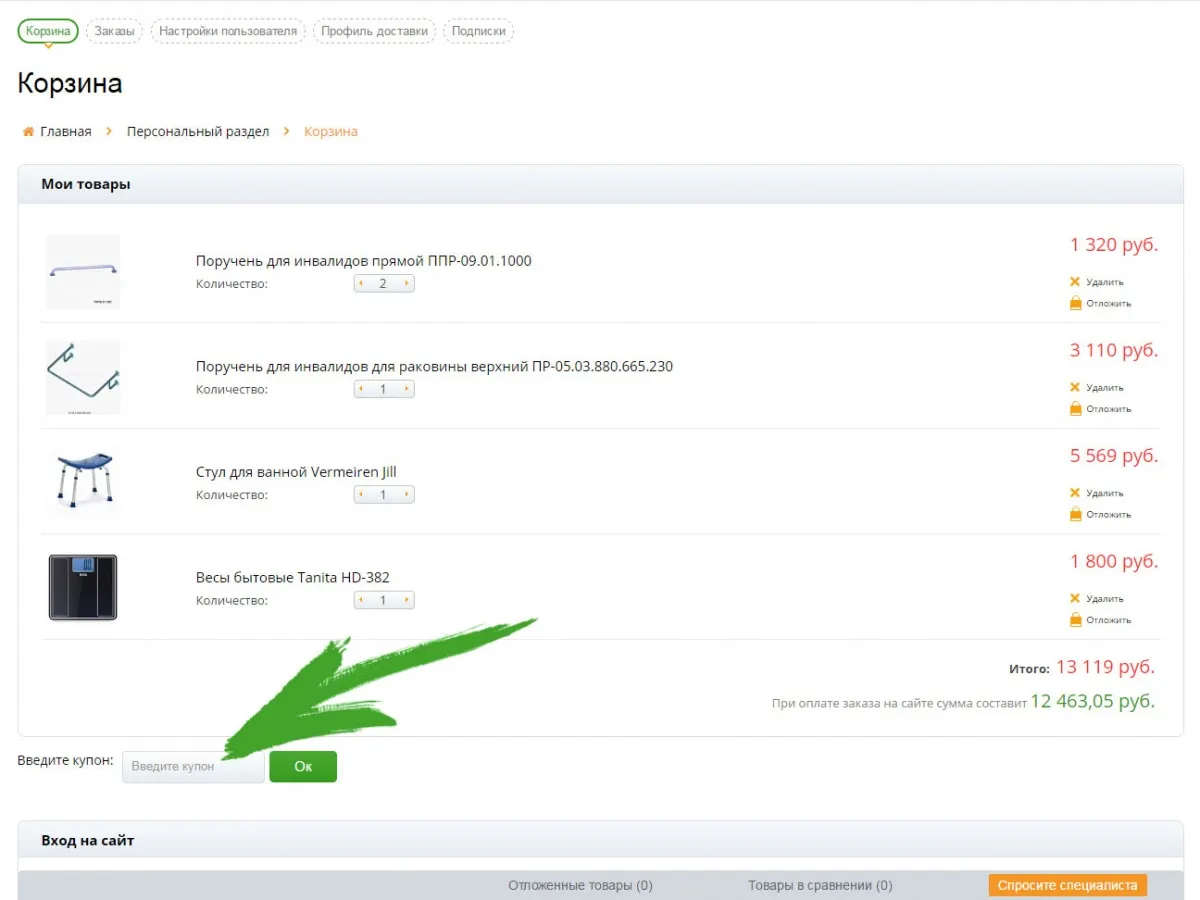The height and width of the screenshot is (900, 1200).
Task: Decrease quantity of straight handrail ППР-09.01.1000
Action: coord(361,284)
